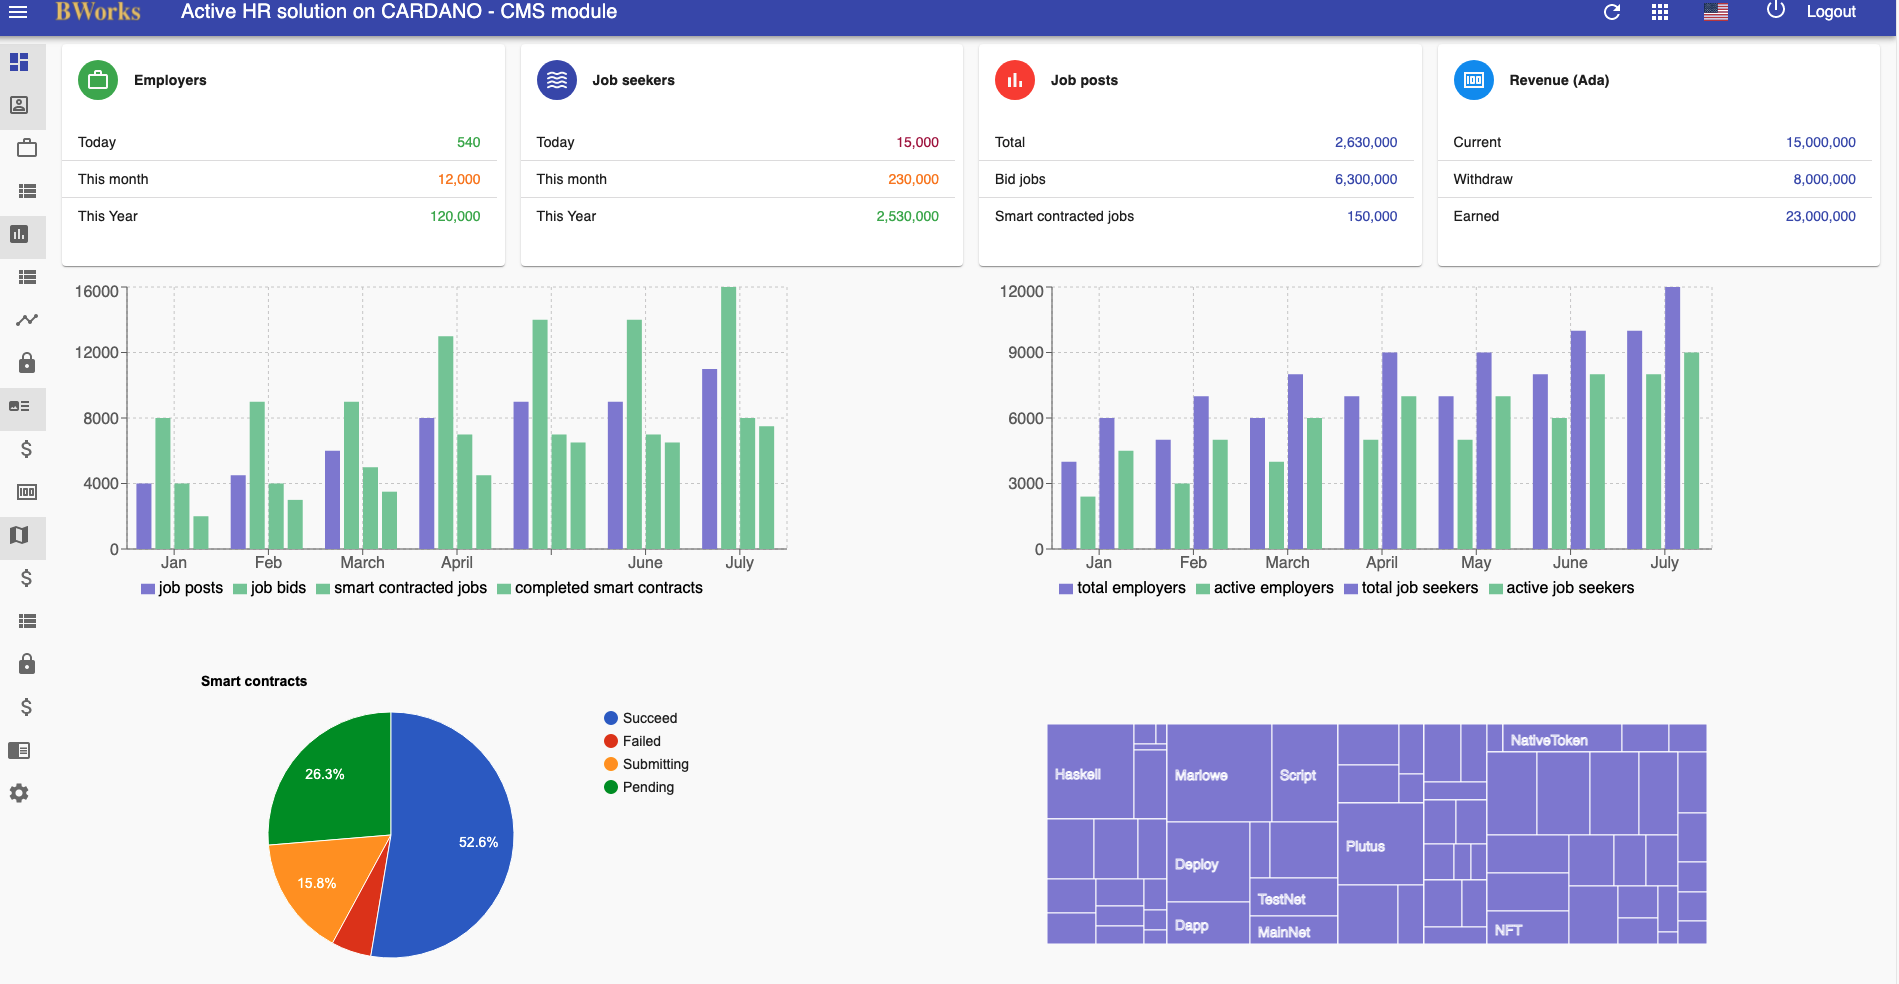Click the Job seekers card icon
This screenshot has width=1899, height=984.
point(557,80)
